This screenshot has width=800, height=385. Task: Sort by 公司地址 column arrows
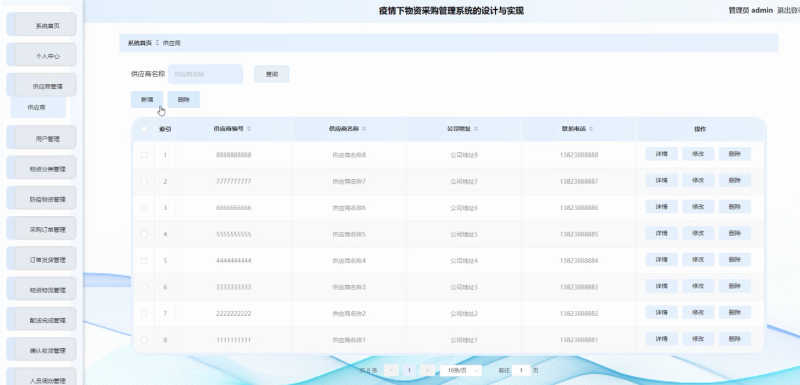(476, 129)
